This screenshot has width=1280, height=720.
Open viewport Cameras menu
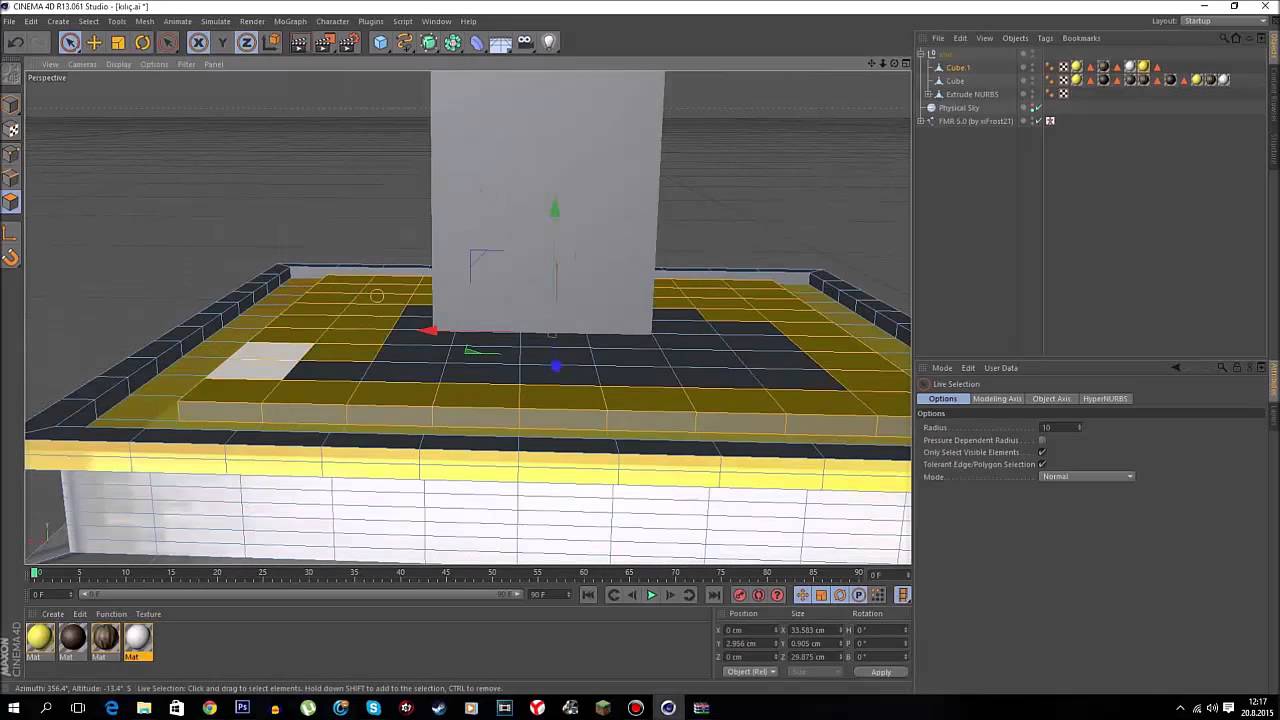(82, 64)
